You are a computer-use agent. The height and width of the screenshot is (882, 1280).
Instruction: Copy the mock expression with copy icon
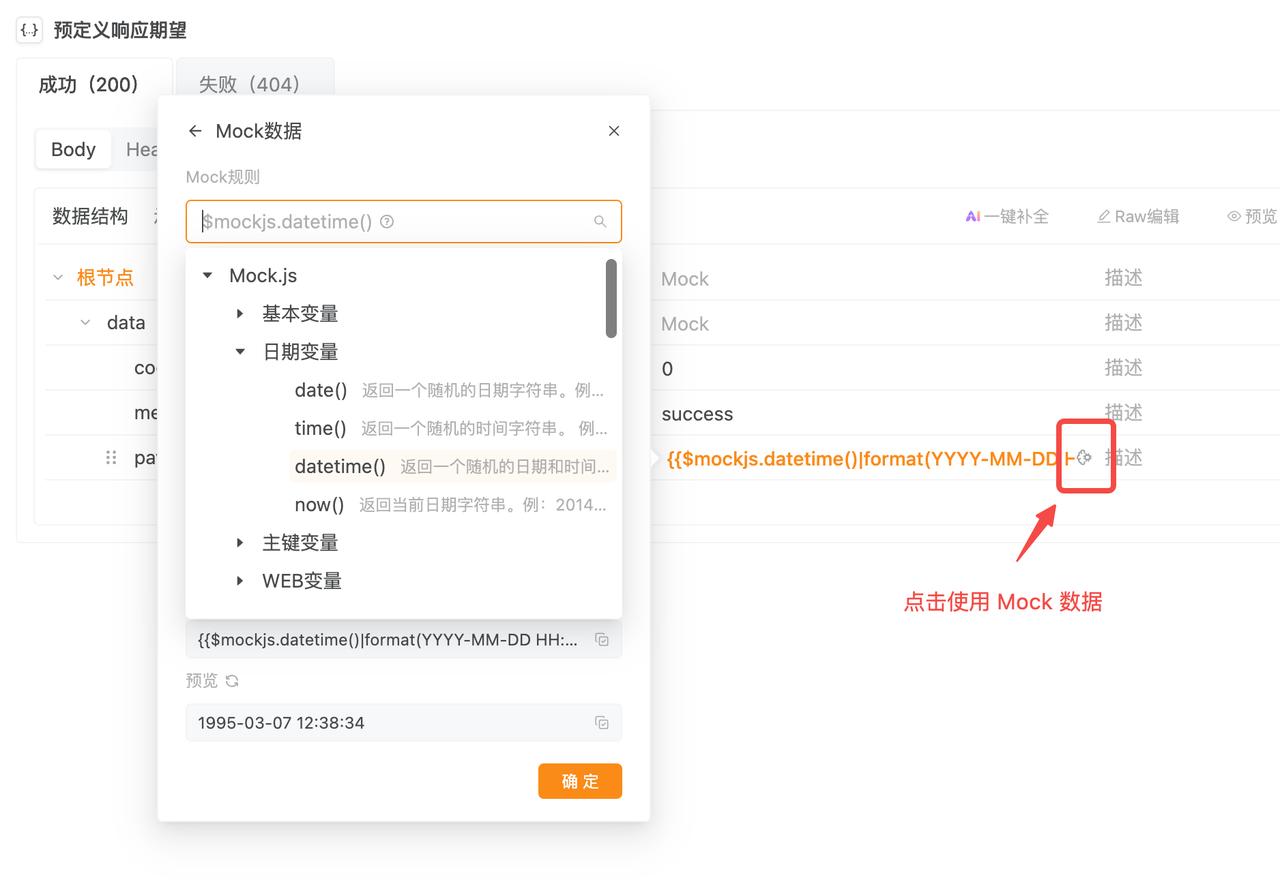(602, 640)
